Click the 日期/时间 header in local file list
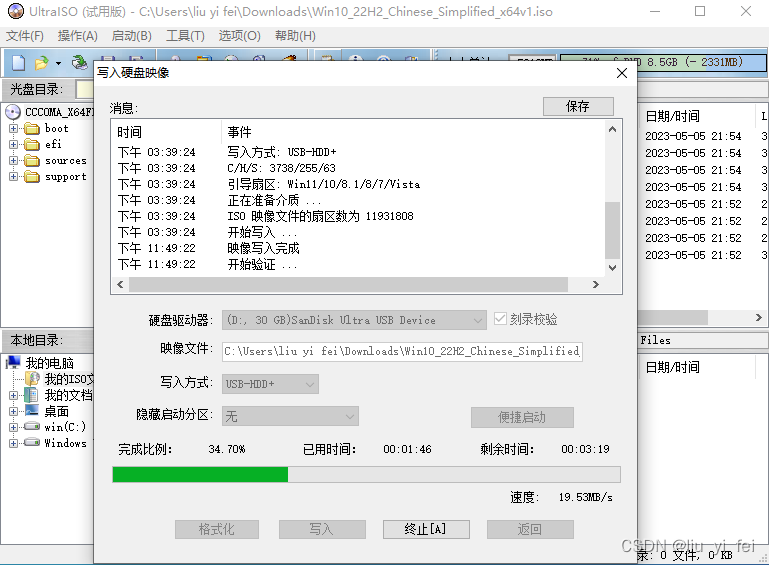 click(x=672, y=367)
